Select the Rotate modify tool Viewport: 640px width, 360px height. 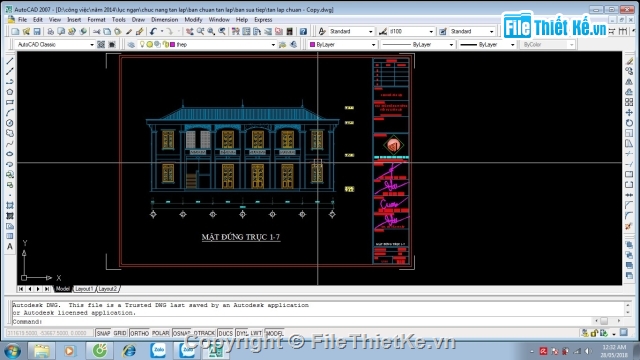click(x=629, y=123)
